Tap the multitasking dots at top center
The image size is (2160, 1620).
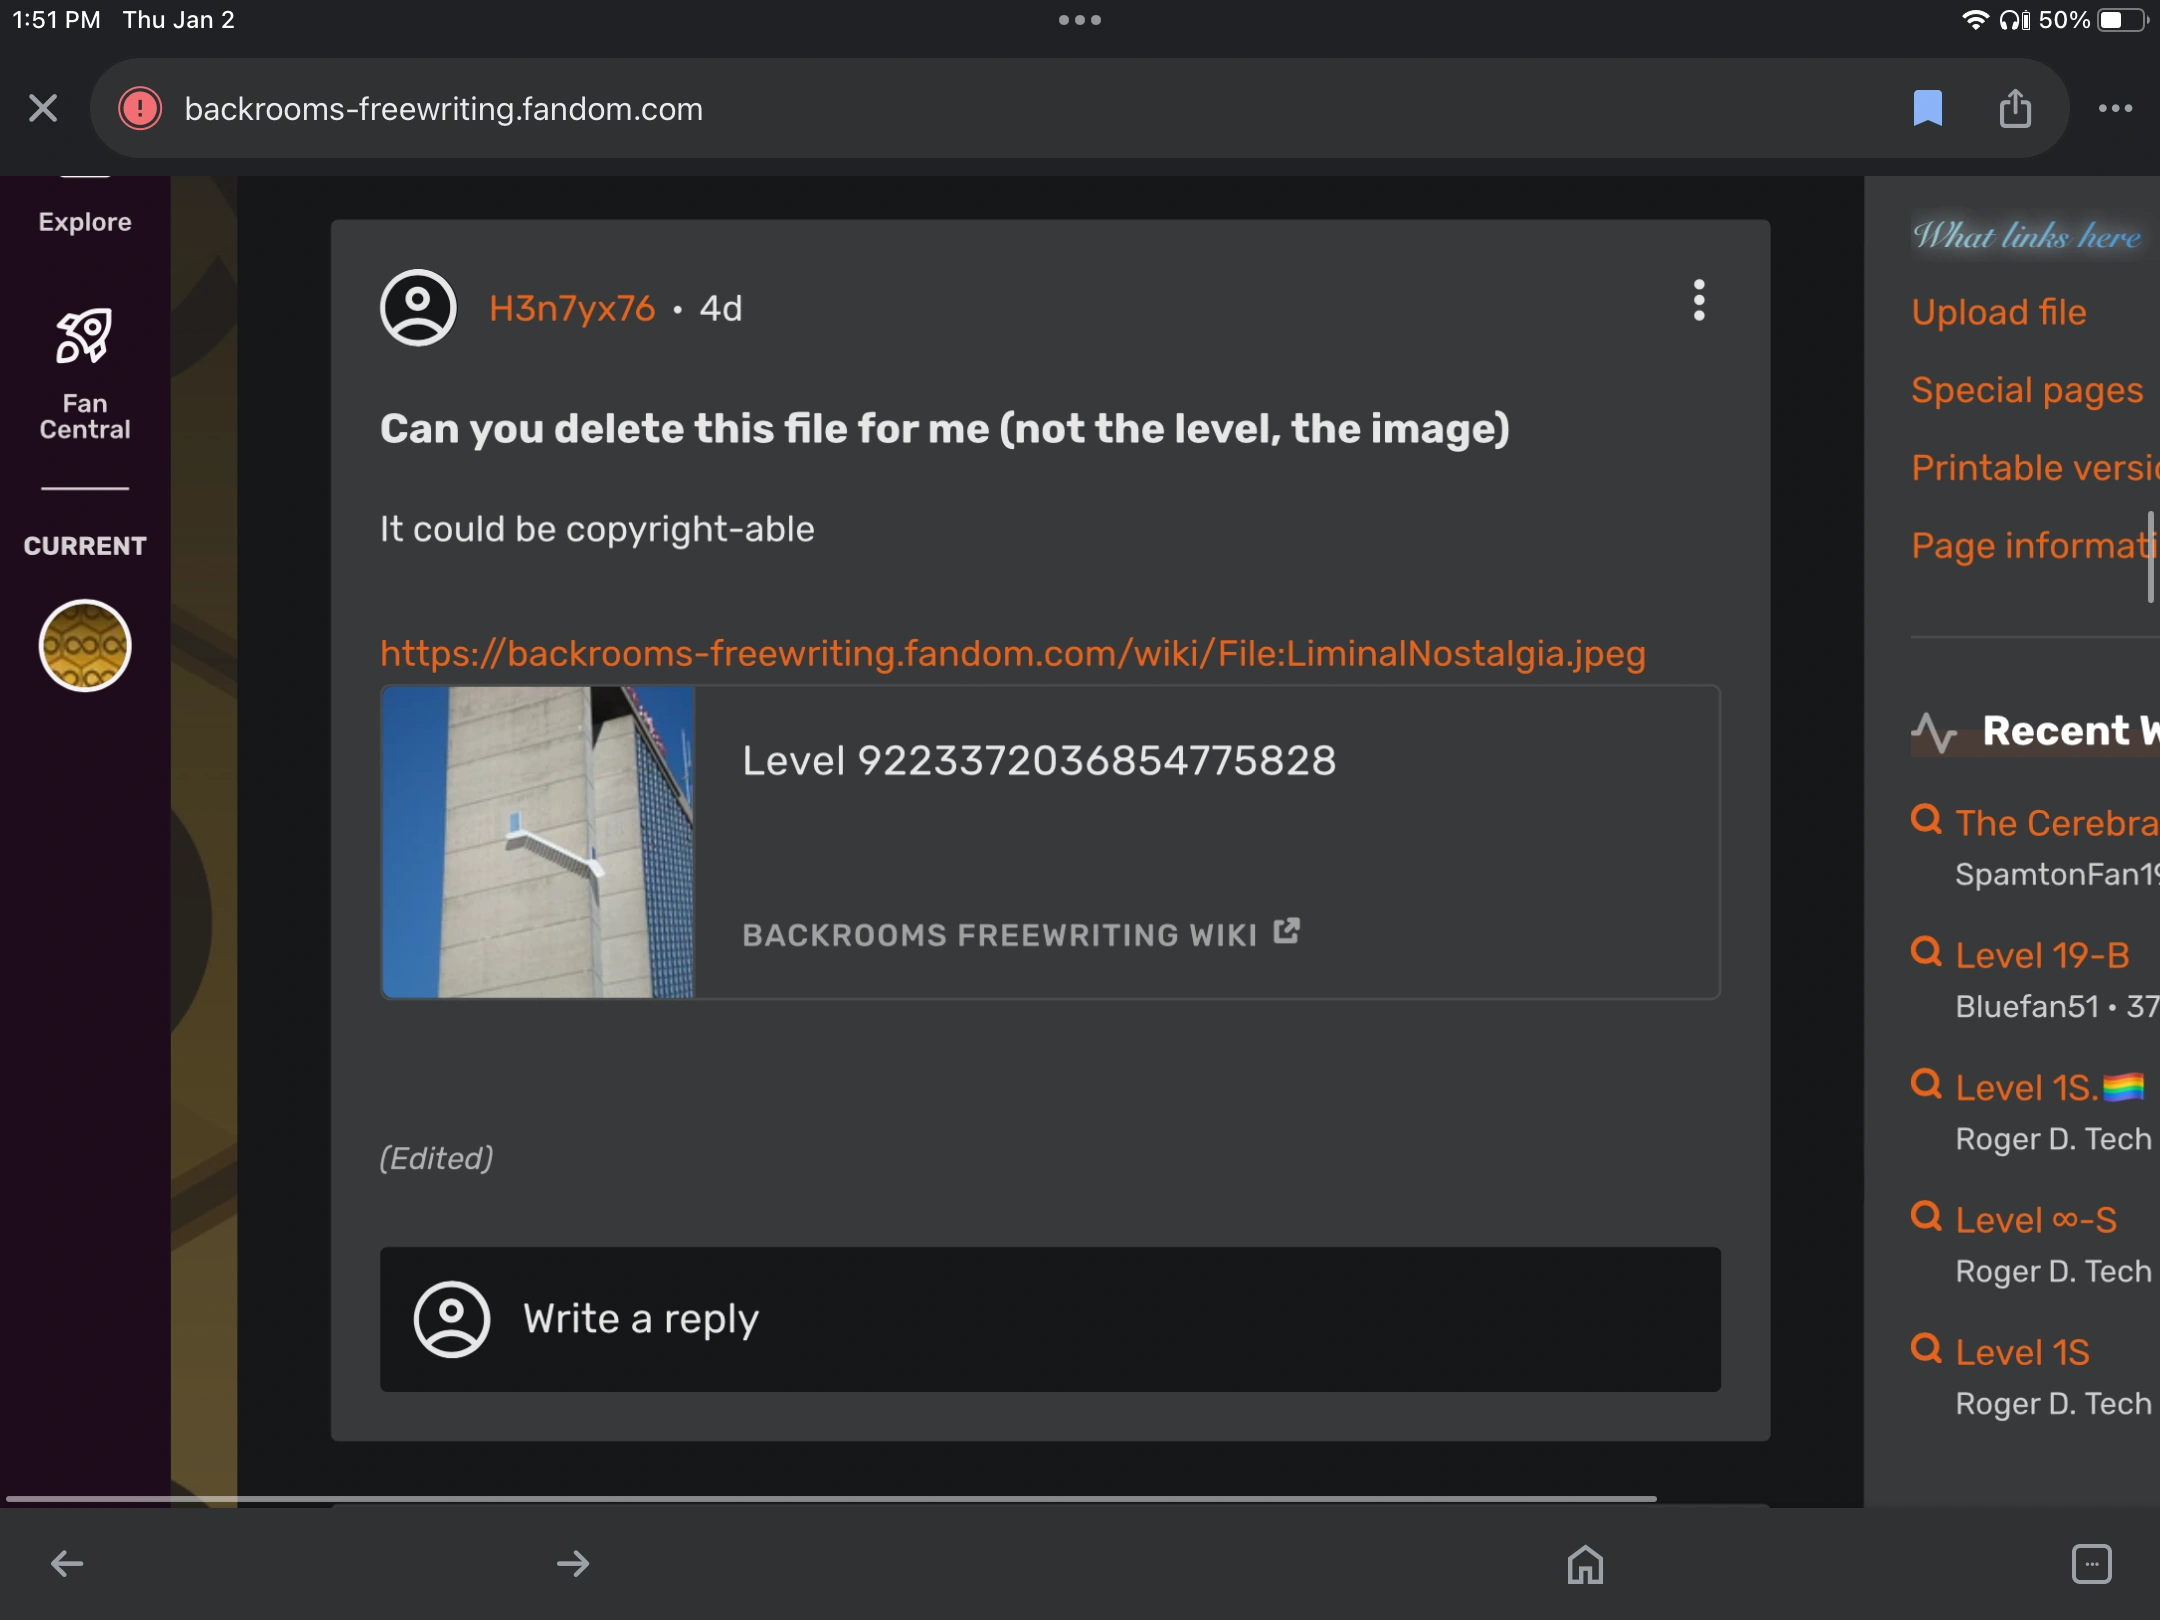tap(1080, 20)
